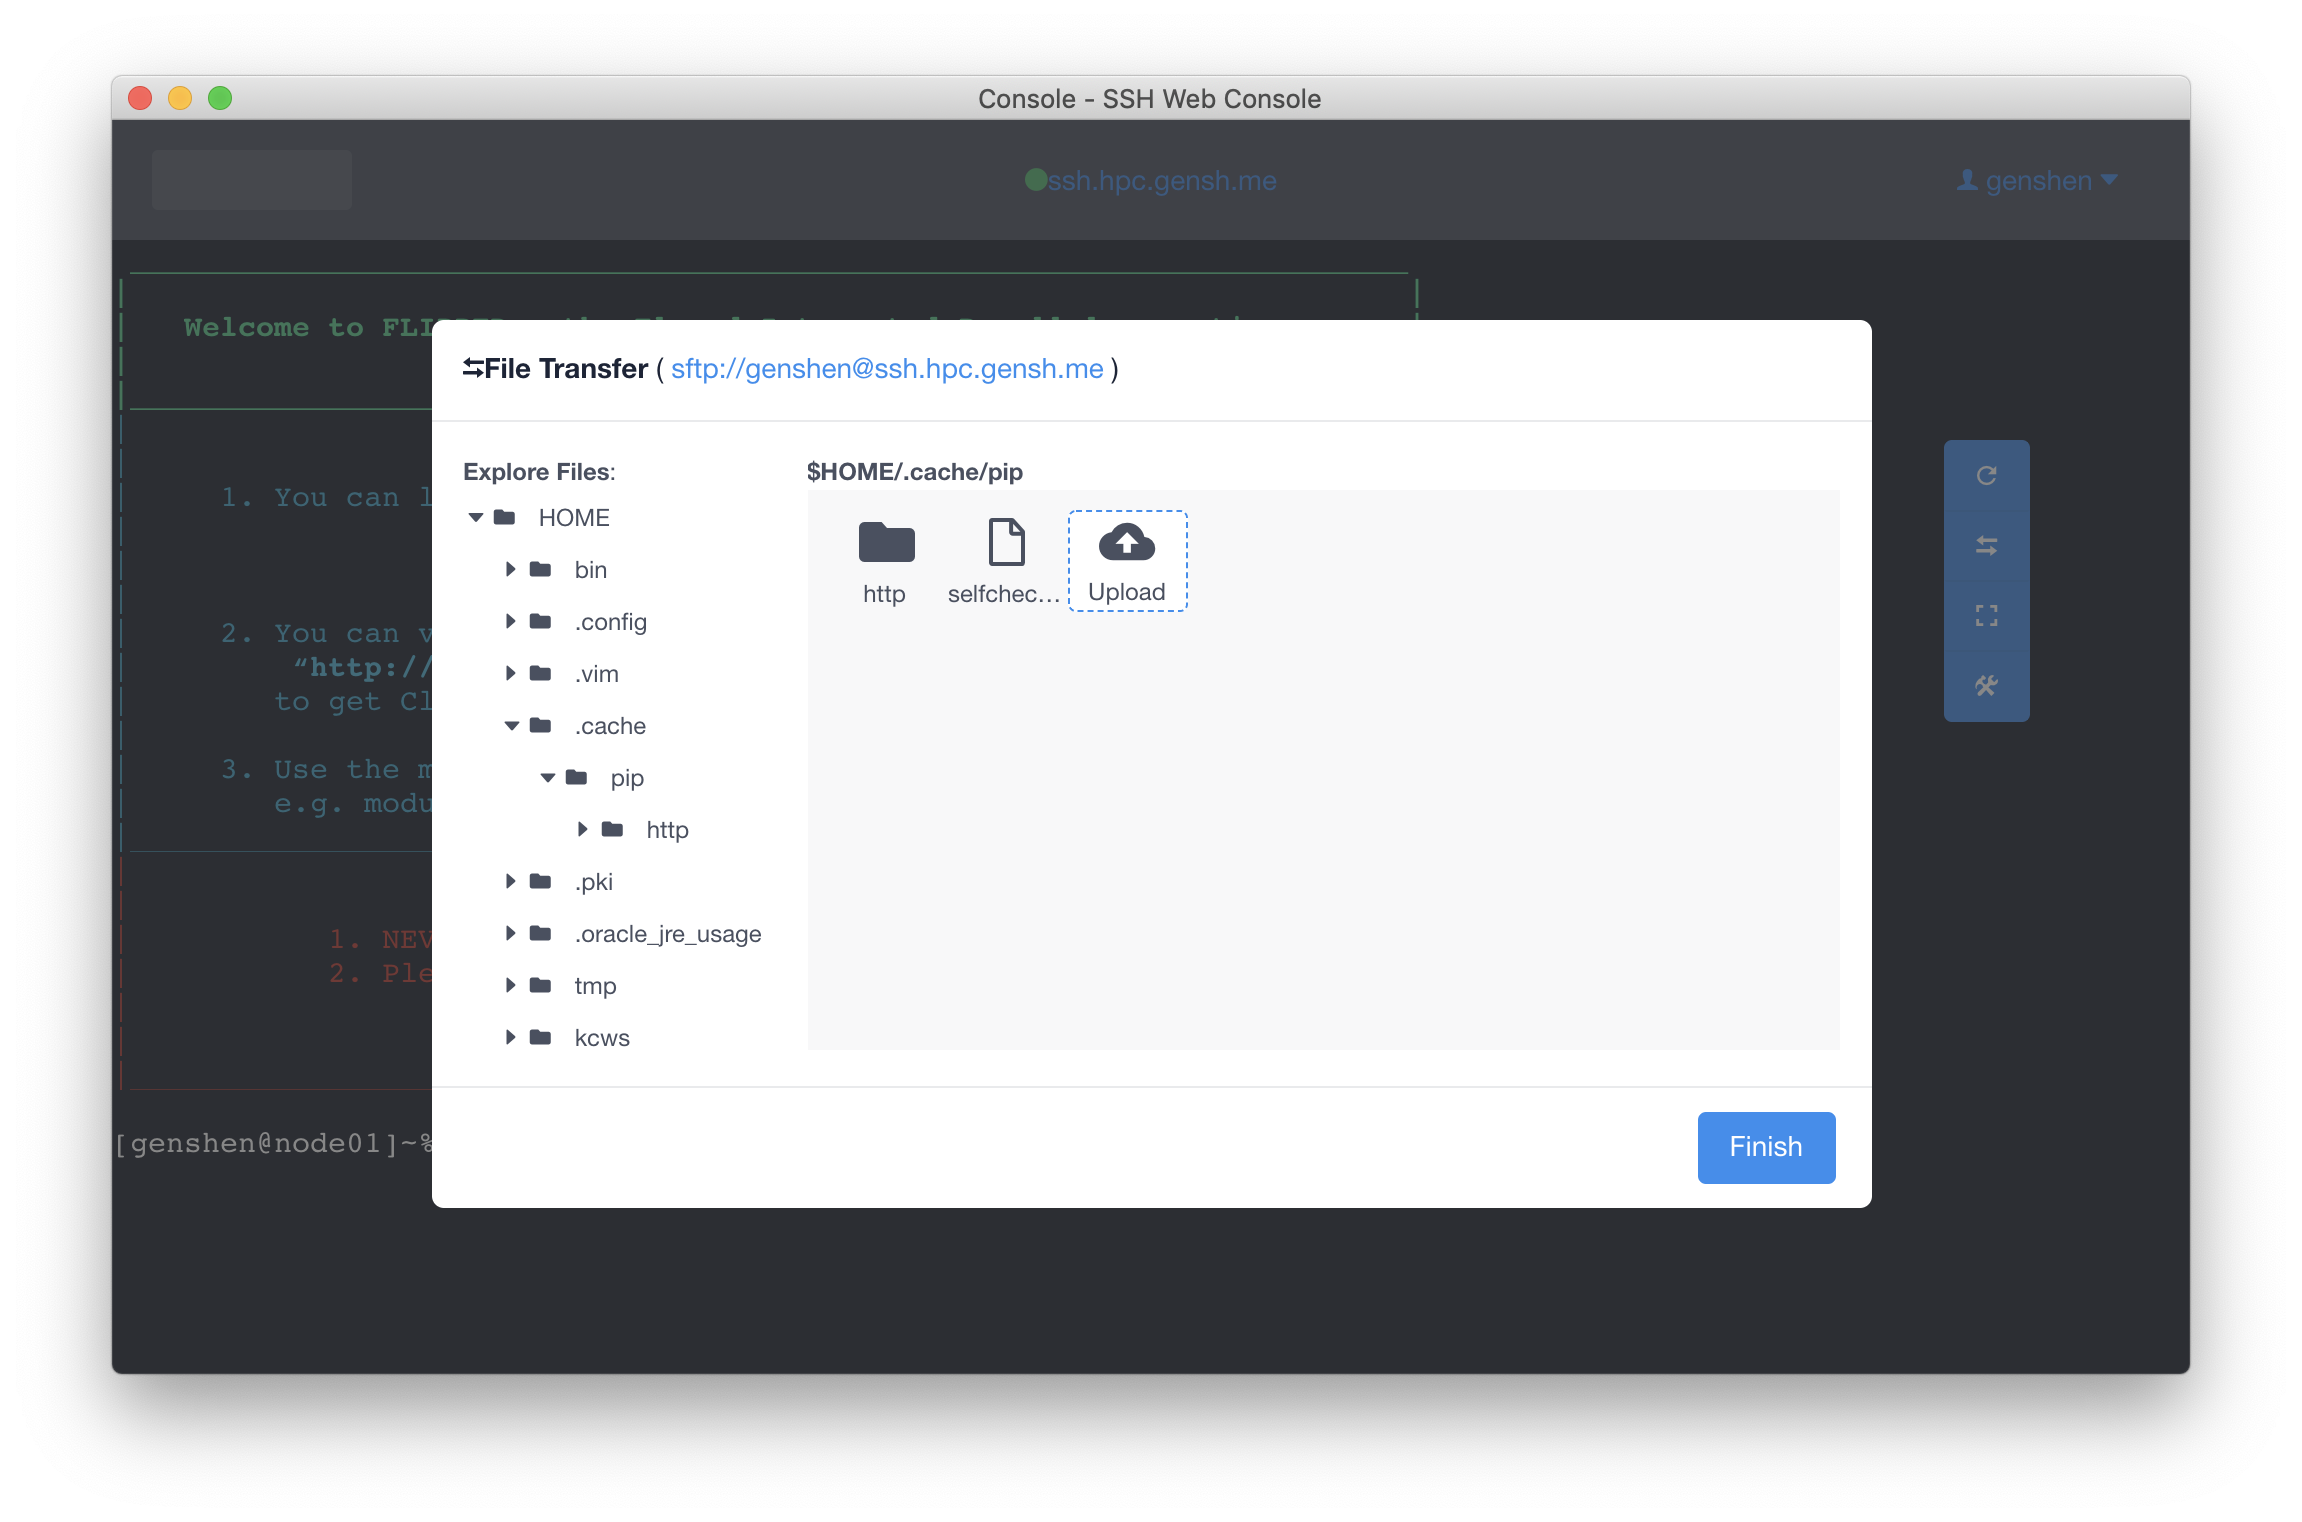The width and height of the screenshot is (2302, 1522).
Task: Click the Finish button
Action: point(1765,1147)
